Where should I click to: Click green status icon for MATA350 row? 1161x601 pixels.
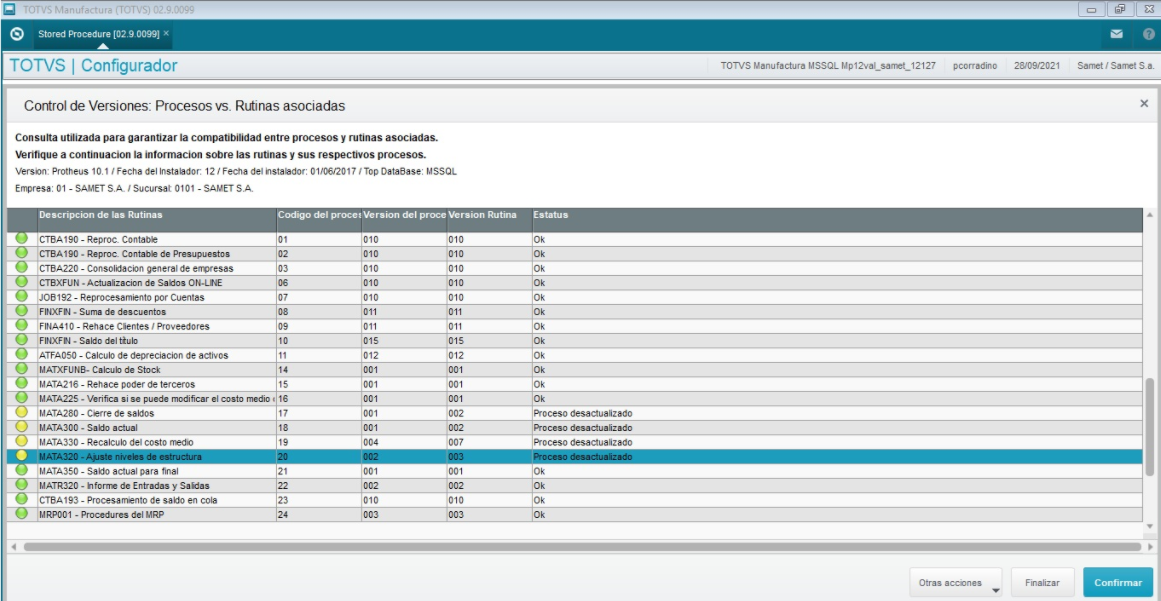(21, 471)
